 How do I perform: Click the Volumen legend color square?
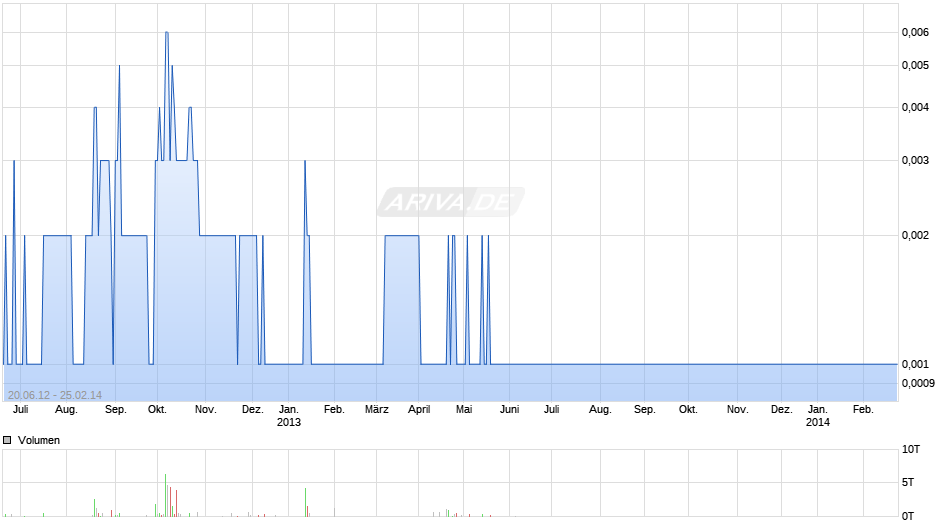(x=7, y=440)
